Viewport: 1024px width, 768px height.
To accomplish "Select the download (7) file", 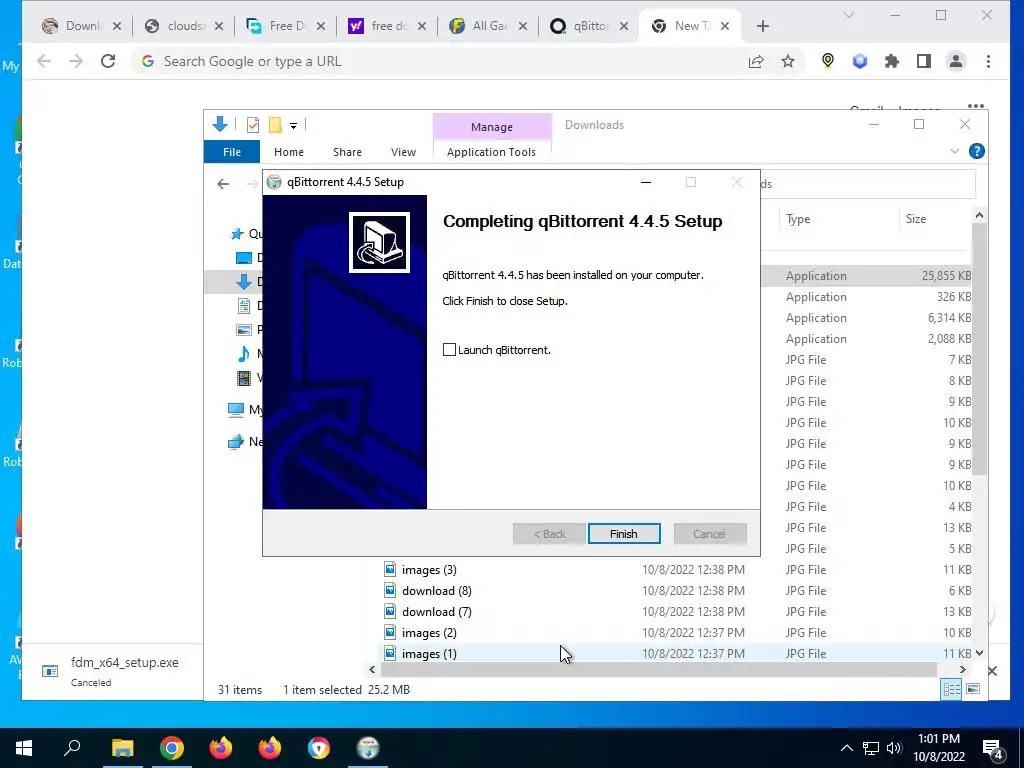I will [436, 611].
